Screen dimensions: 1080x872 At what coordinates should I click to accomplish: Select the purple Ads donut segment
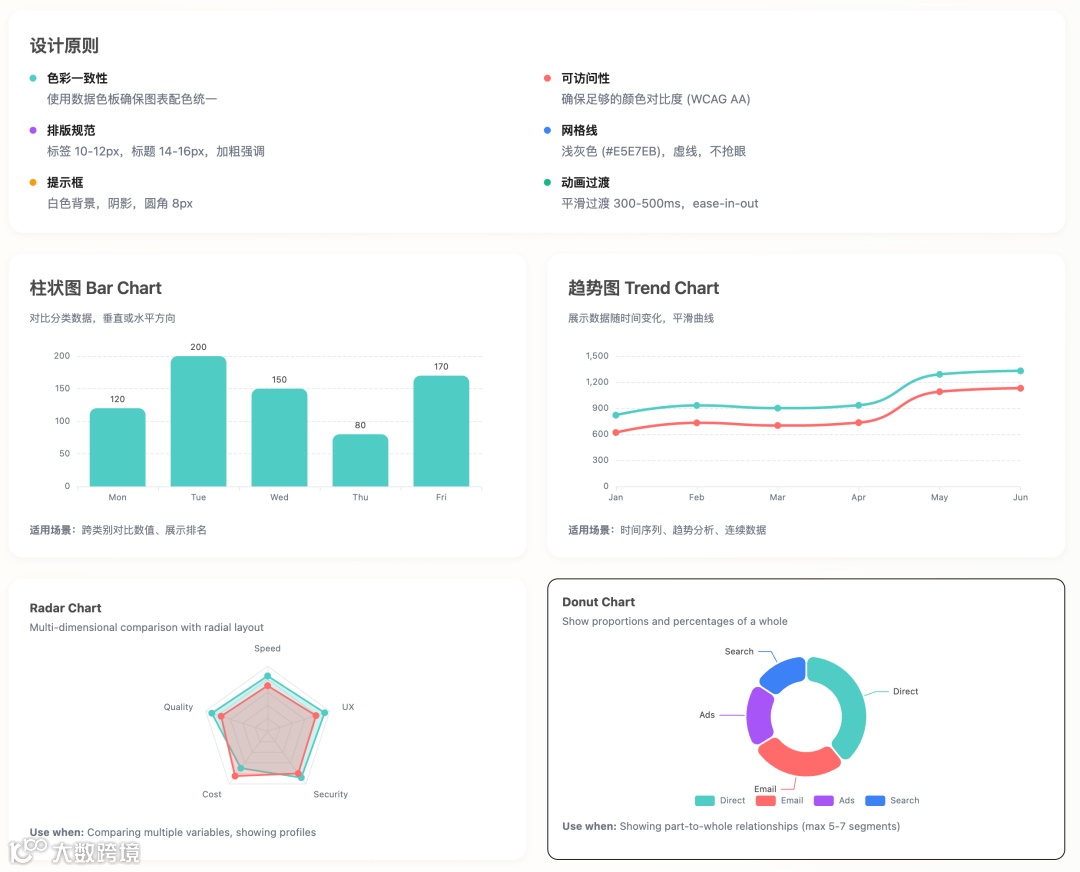(760, 715)
